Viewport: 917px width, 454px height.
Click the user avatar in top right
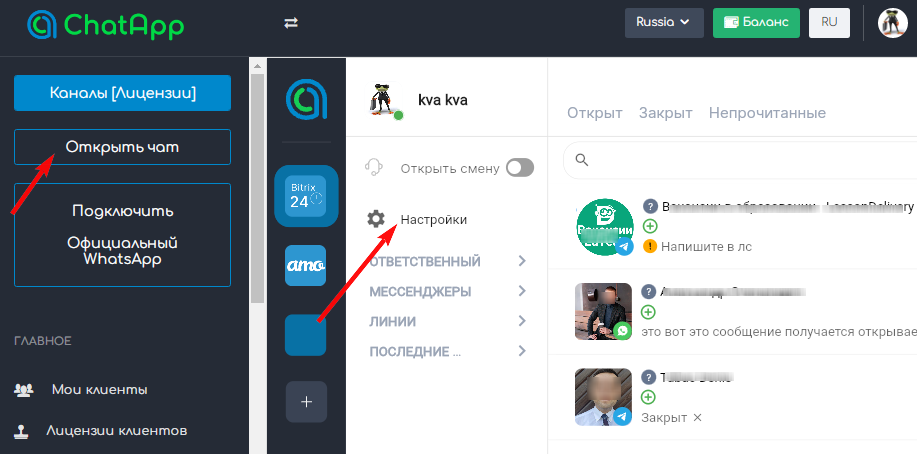(892, 22)
